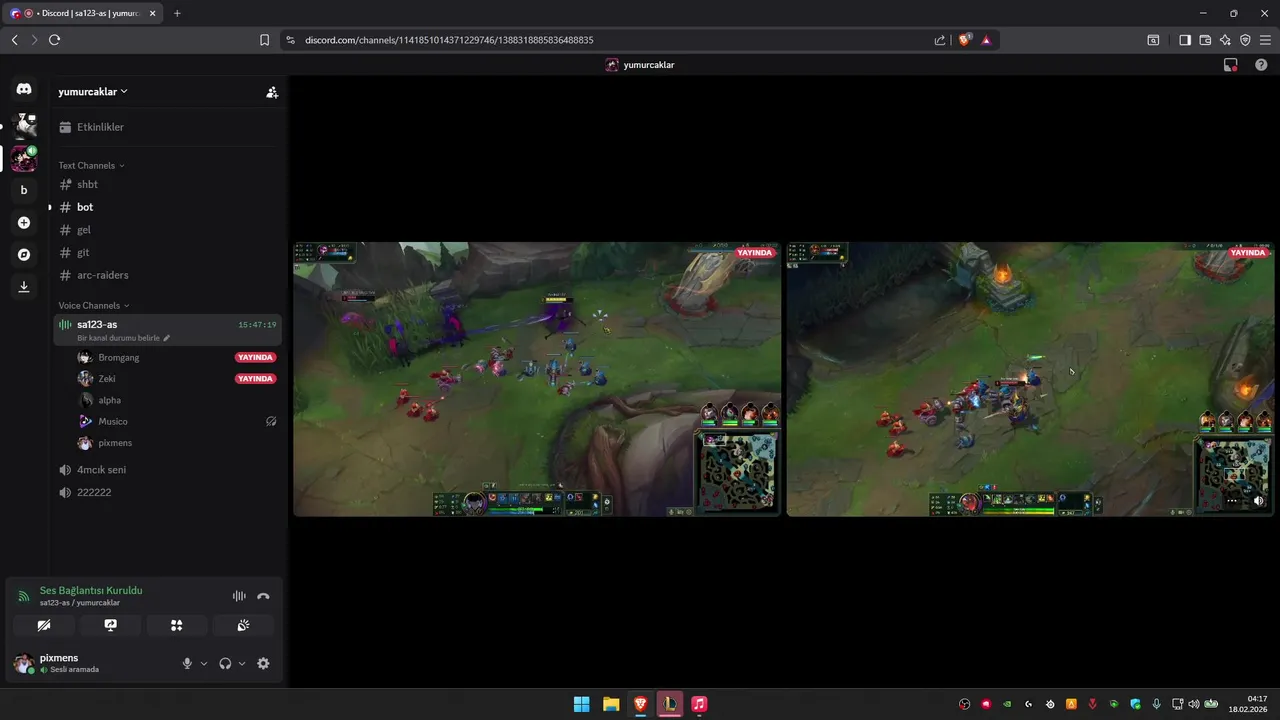
Task: Join the 4mcık seni voice channel
Action: pyautogui.click(x=168, y=469)
